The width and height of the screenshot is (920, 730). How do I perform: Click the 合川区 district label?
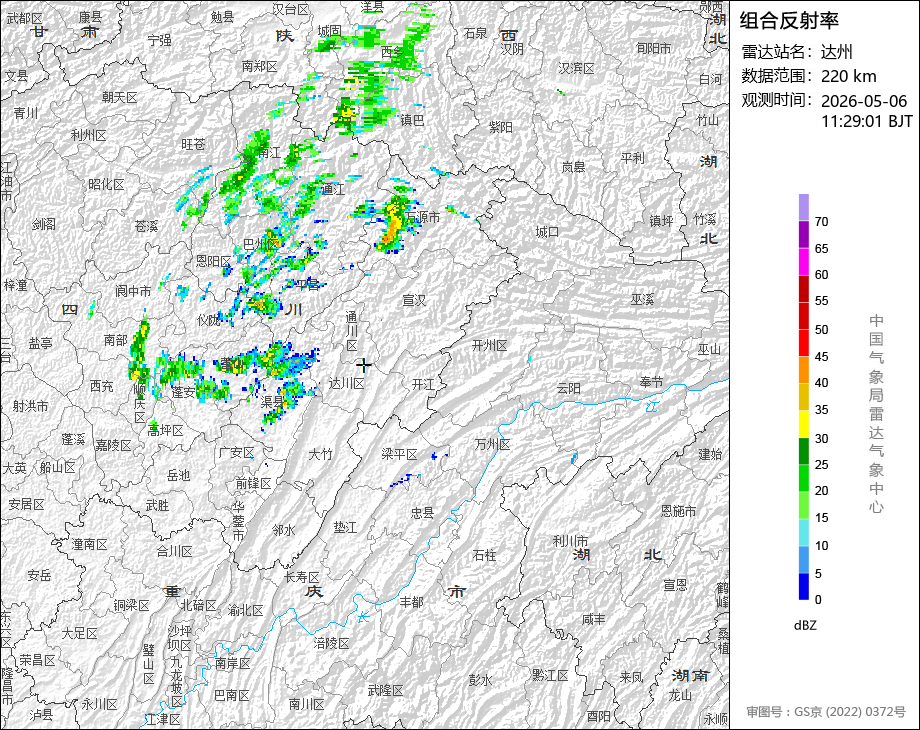pyautogui.click(x=174, y=551)
